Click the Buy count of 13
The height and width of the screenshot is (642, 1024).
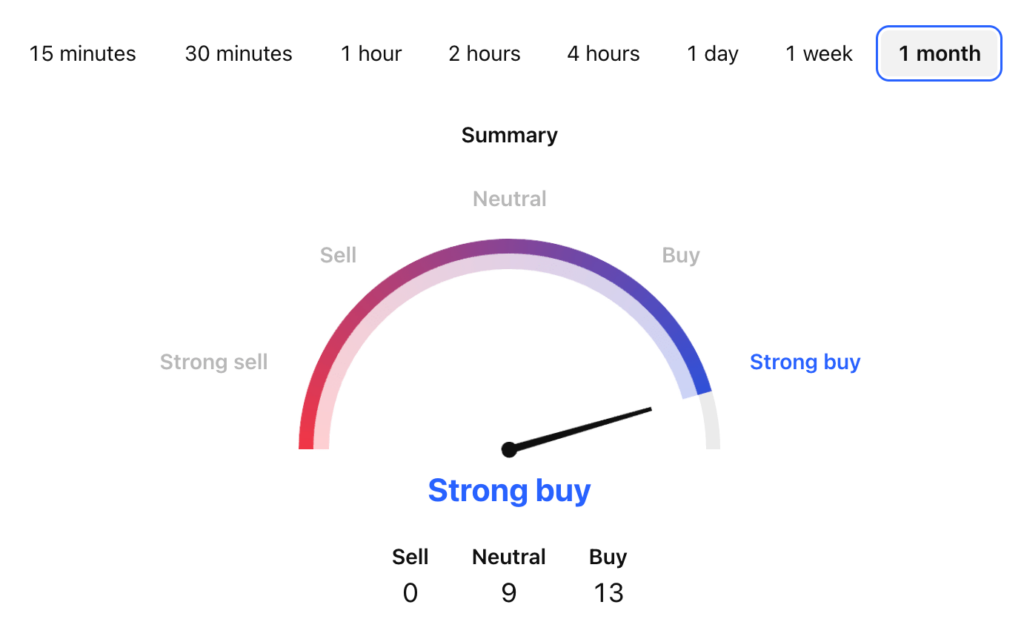click(608, 593)
